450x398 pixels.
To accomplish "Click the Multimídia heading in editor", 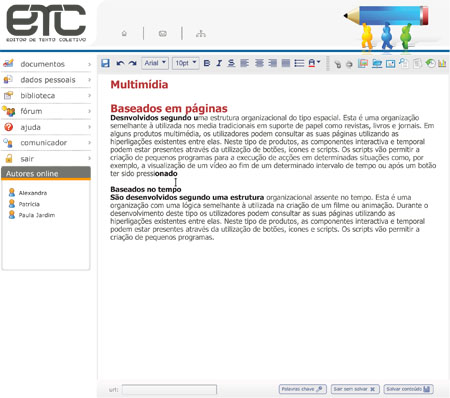I will tap(139, 84).
